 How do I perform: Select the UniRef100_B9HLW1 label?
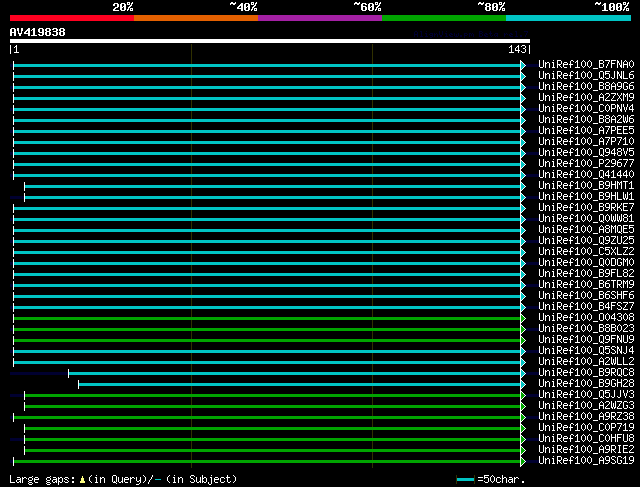point(586,197)
